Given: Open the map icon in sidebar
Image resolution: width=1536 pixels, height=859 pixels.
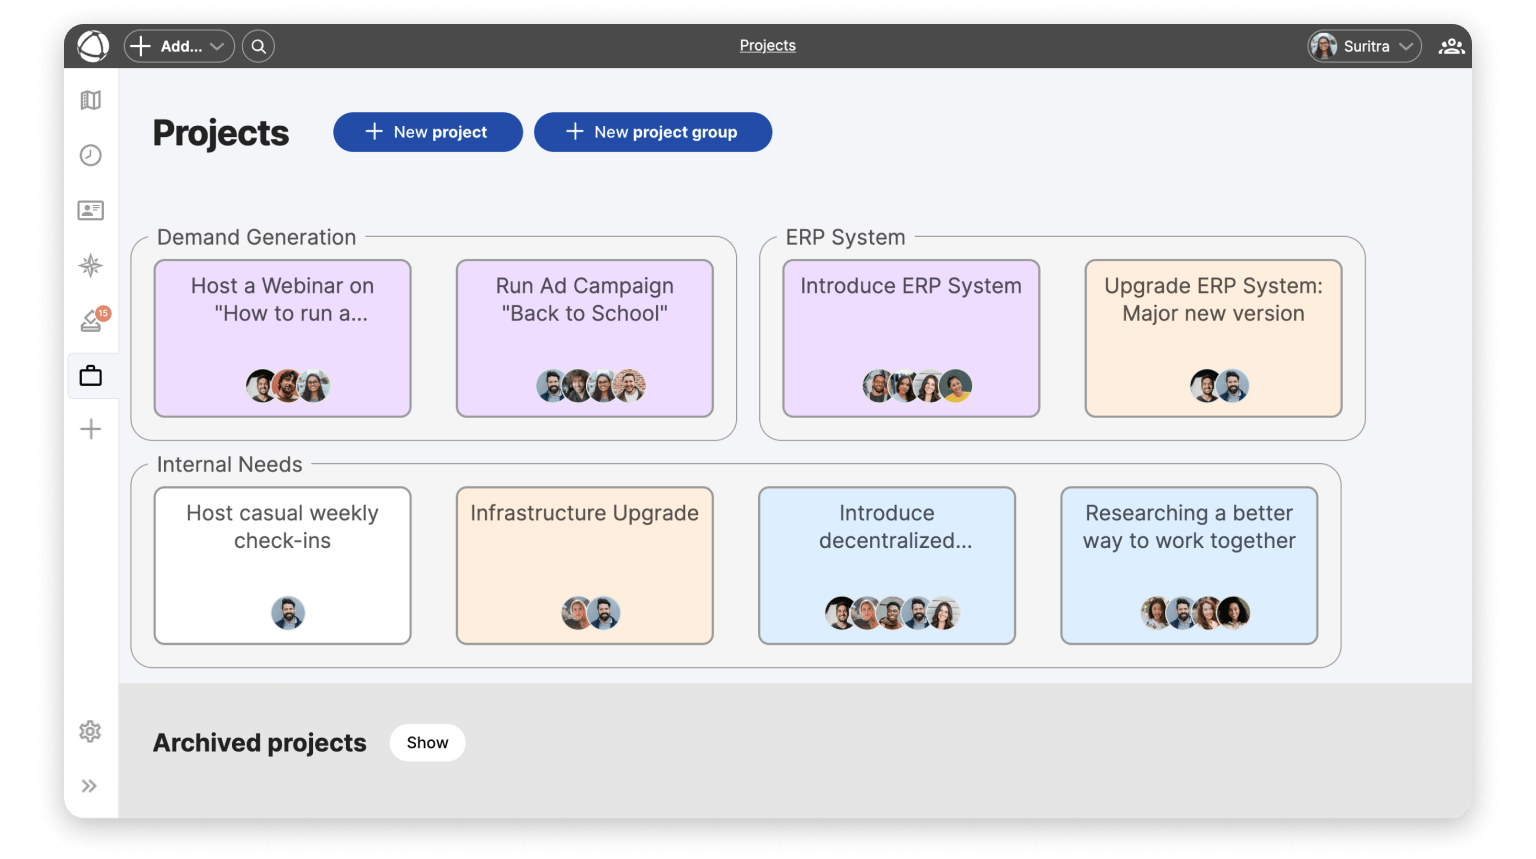Looking at the screenshot, I should point(91,100).
